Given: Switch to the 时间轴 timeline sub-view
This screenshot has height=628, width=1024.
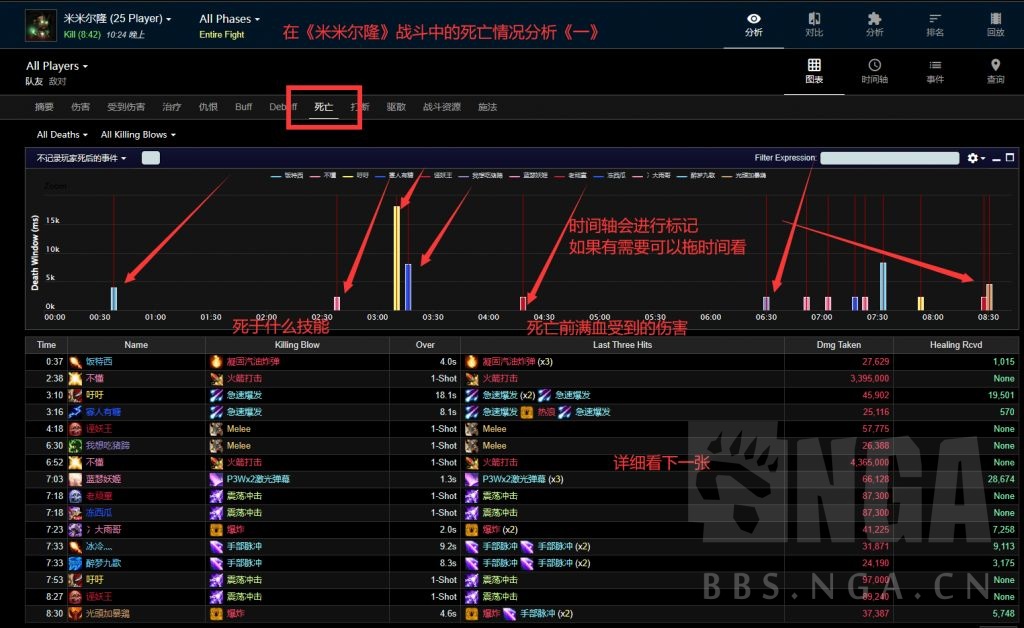Looking at the screenshot, I should pyautogui.click(x=875, y=72).
